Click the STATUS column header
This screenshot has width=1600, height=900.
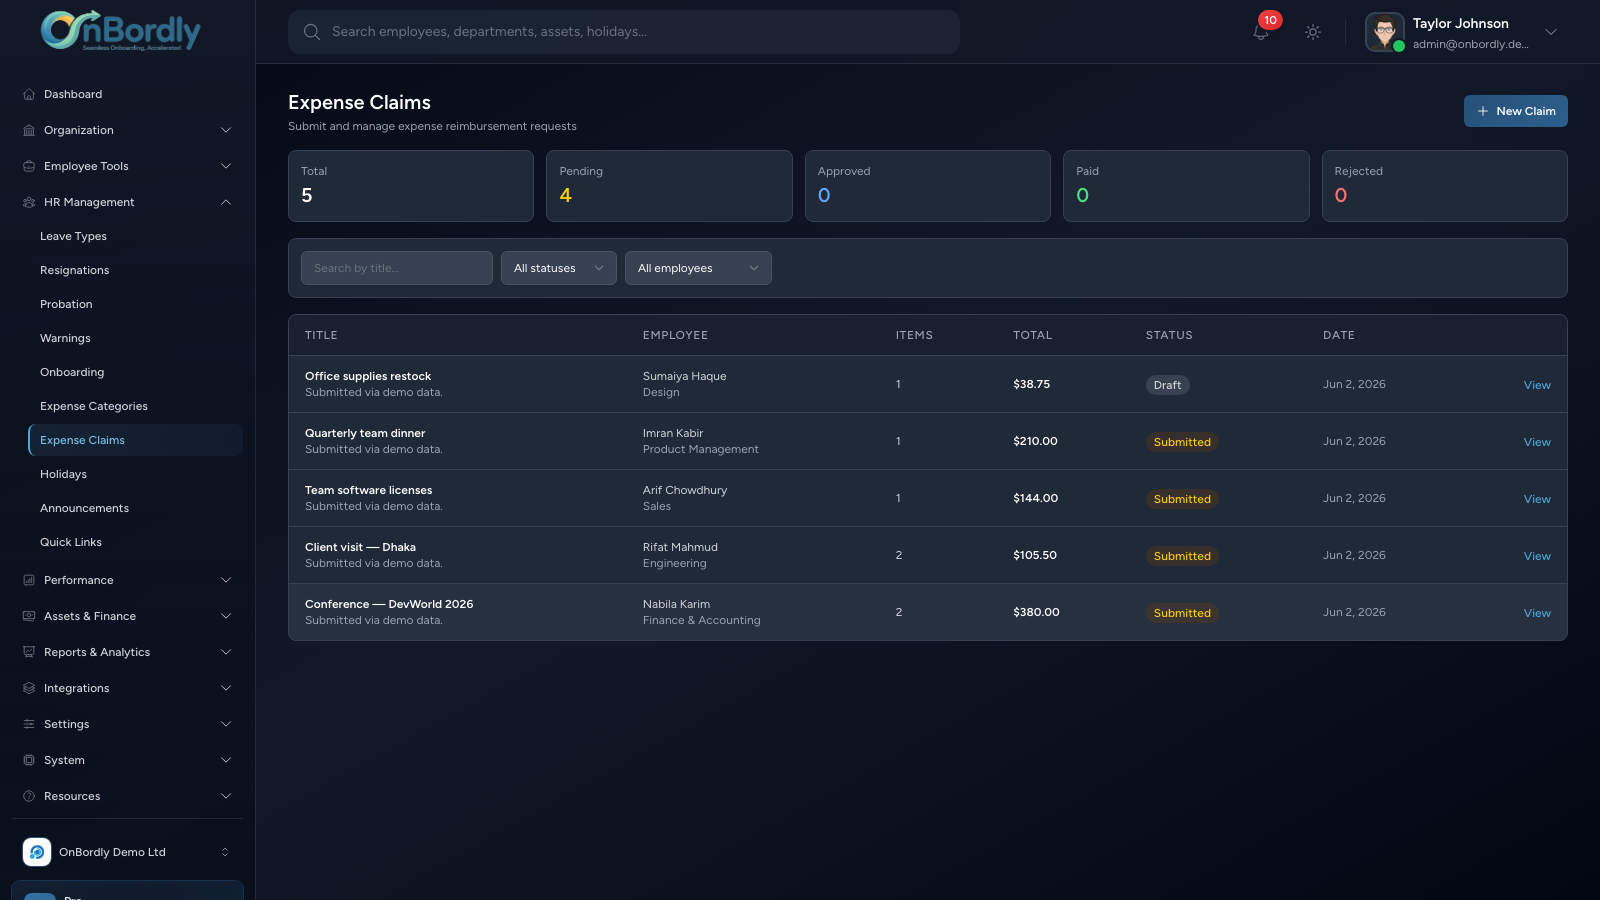pos(1169,335)
